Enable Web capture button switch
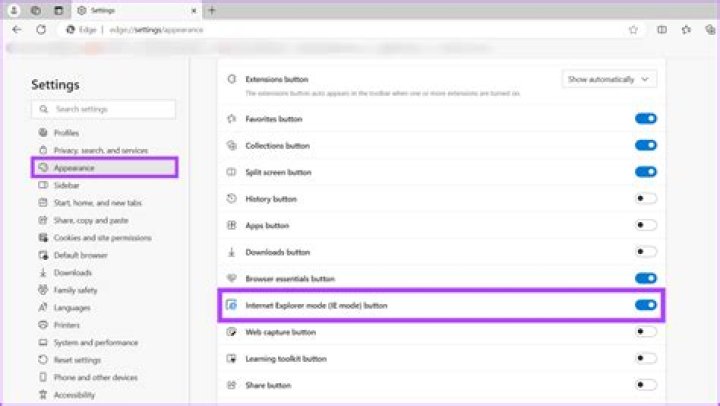 tap(646, 332)
